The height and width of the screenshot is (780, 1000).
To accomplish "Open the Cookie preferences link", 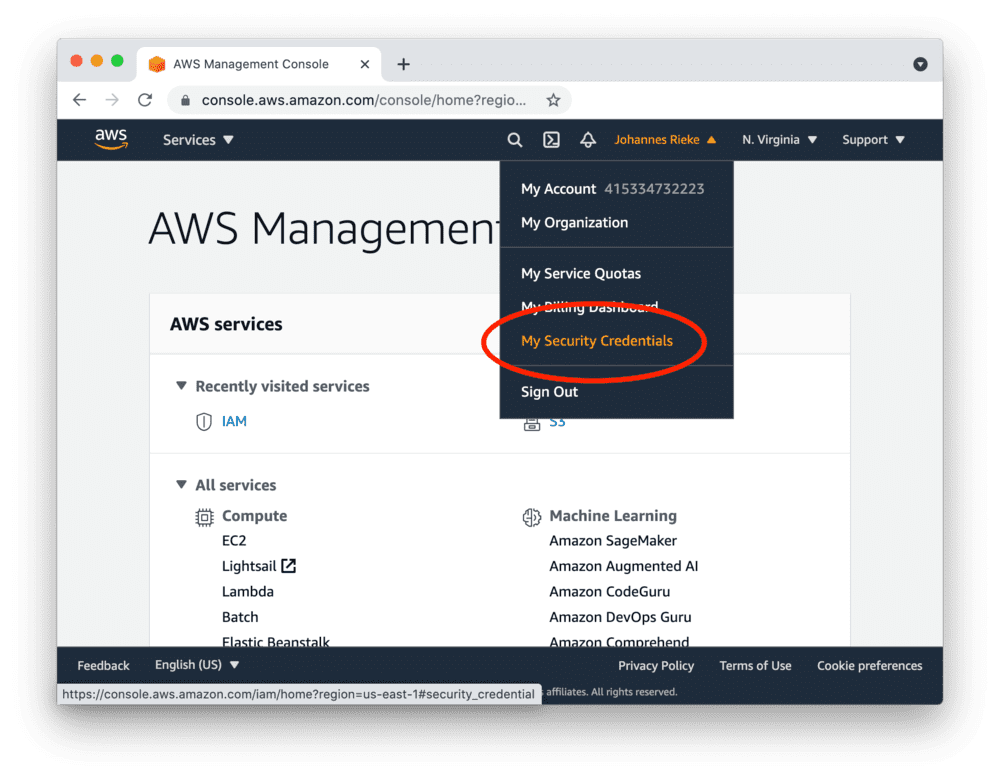I will click(x=869, y=665).
